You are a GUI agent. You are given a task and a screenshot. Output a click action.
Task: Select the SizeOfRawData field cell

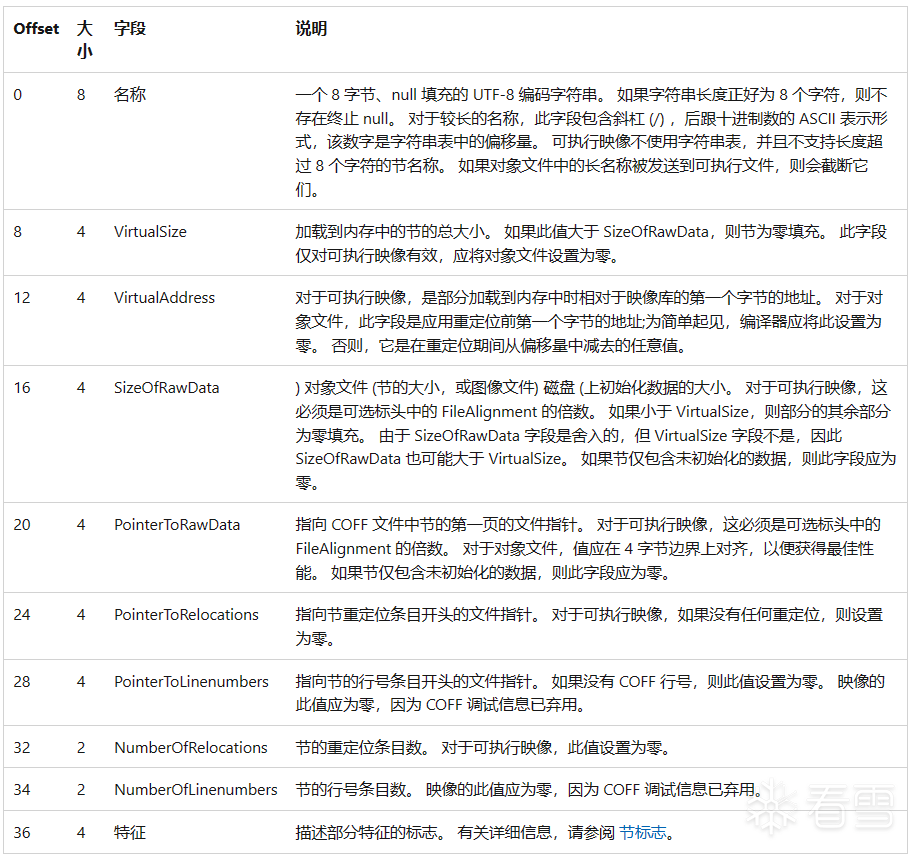pos(166,388)
